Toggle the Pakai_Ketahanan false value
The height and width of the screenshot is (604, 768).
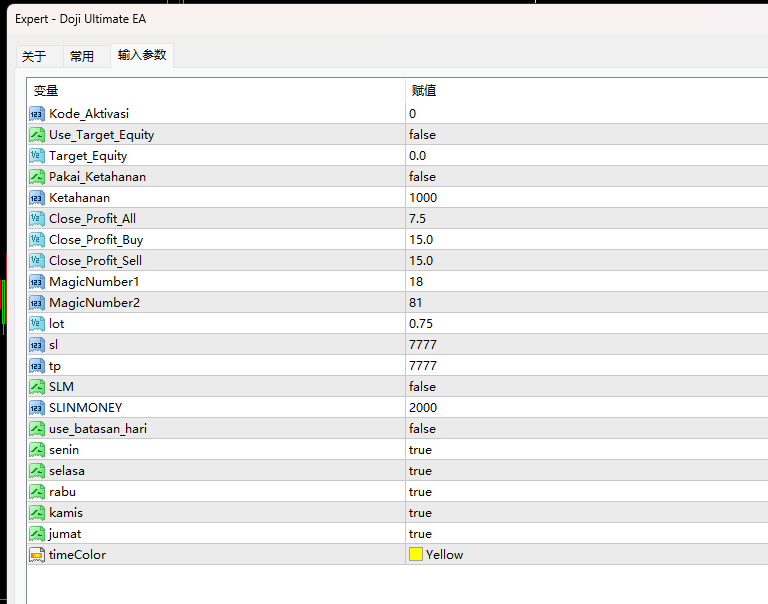pos(587,177)
